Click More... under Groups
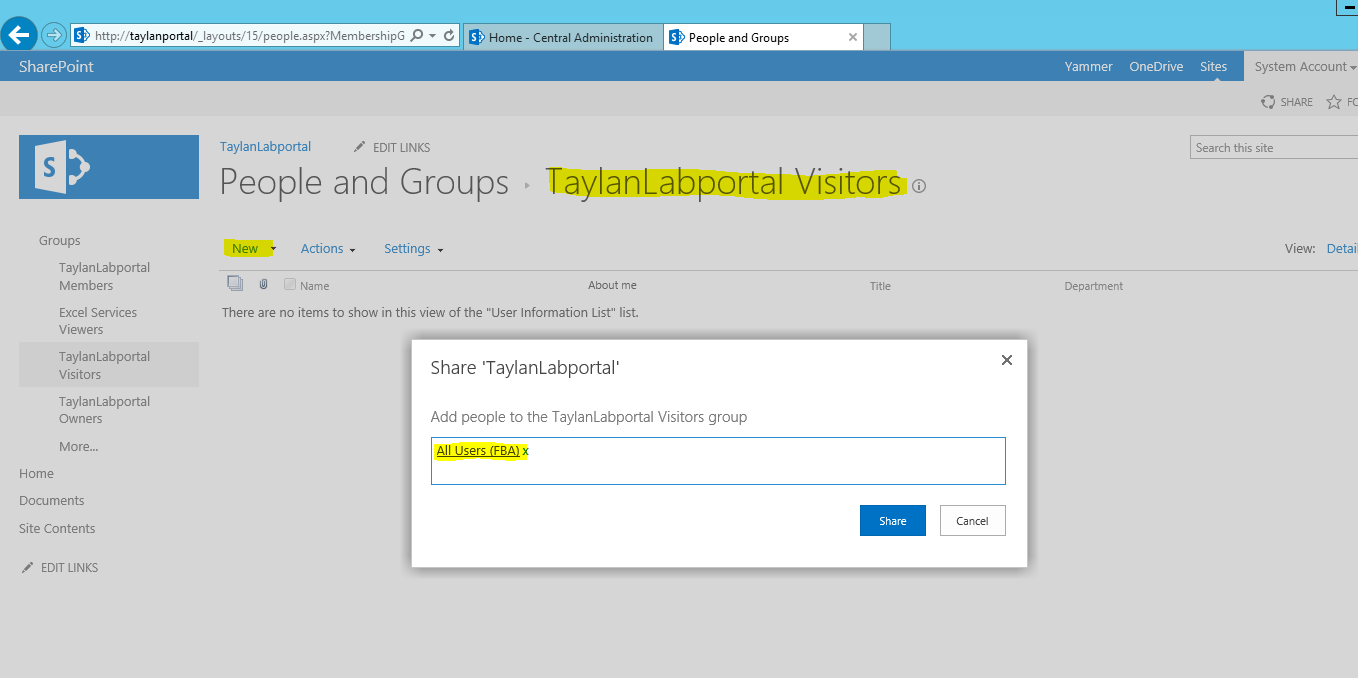 tap(78, 447)
